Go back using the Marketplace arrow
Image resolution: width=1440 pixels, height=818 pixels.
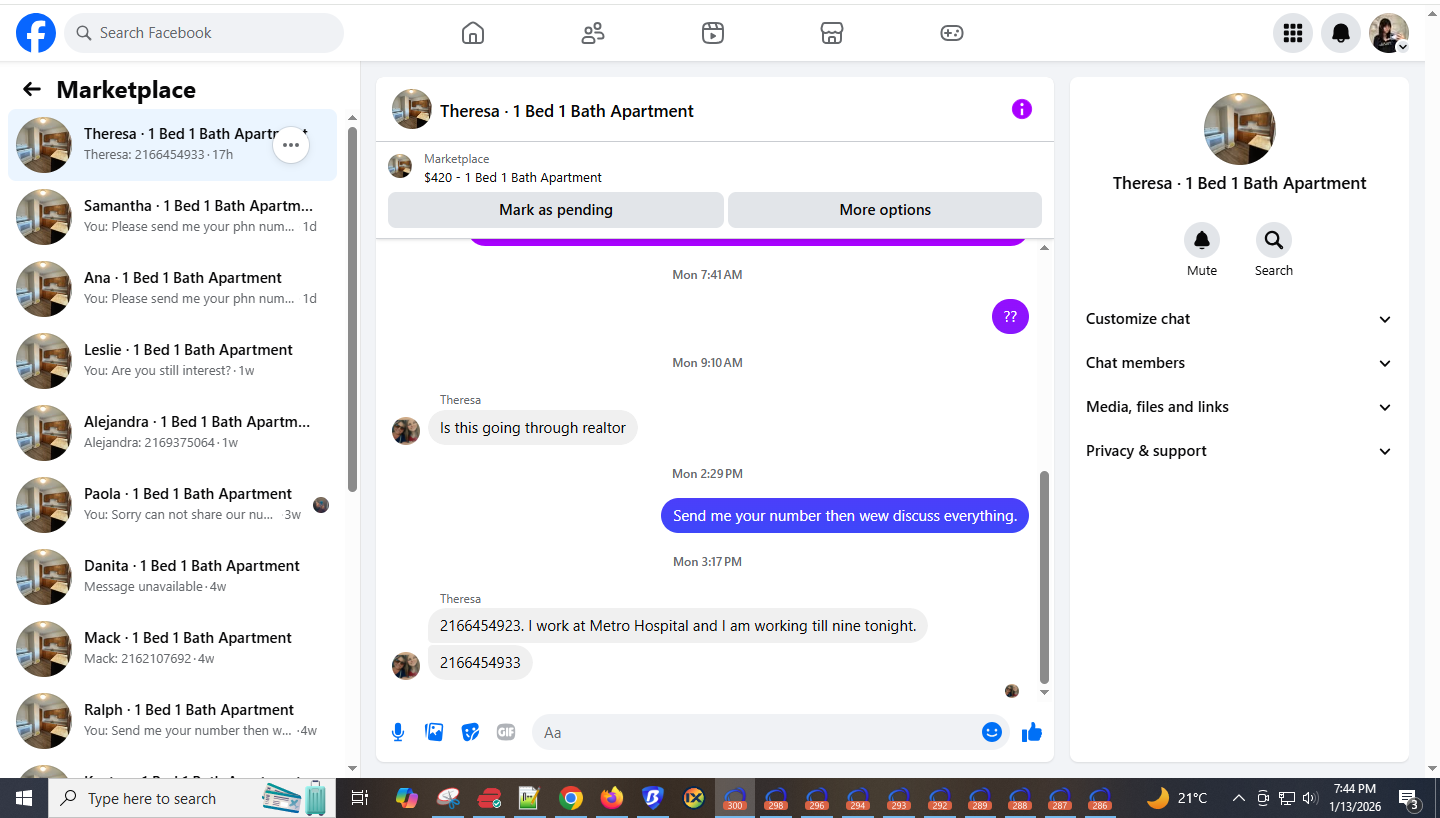click(32, 89)
